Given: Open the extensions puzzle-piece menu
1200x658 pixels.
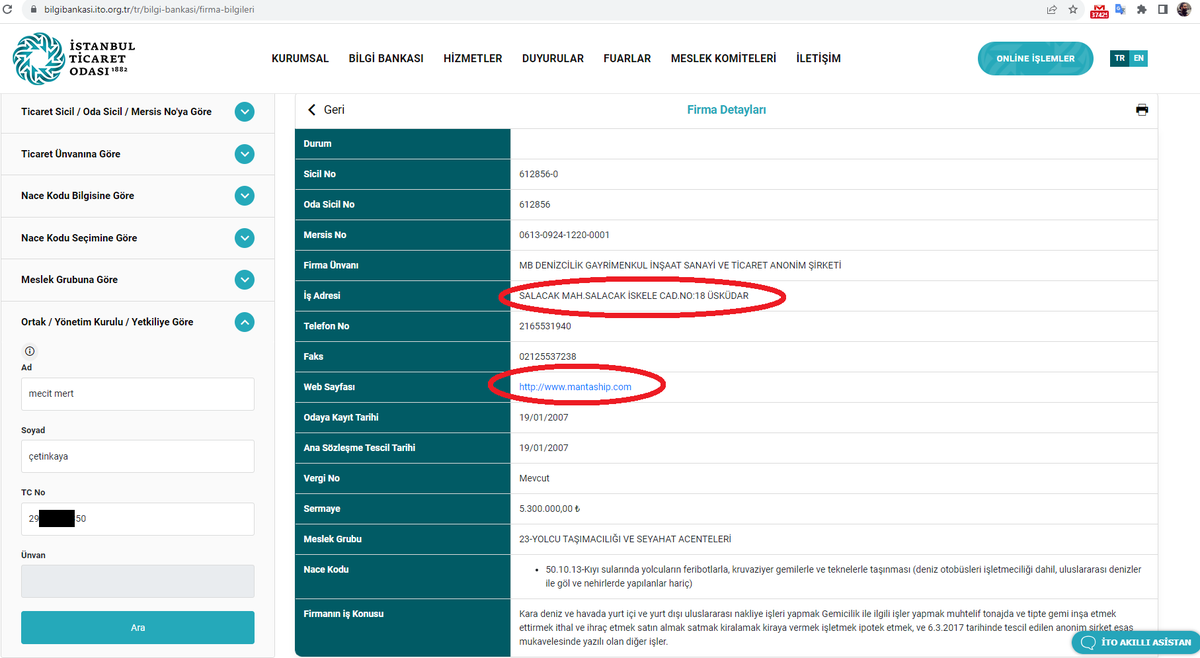Looking at the screenshot, I should pyautogui.click(x=1141, y=9).
